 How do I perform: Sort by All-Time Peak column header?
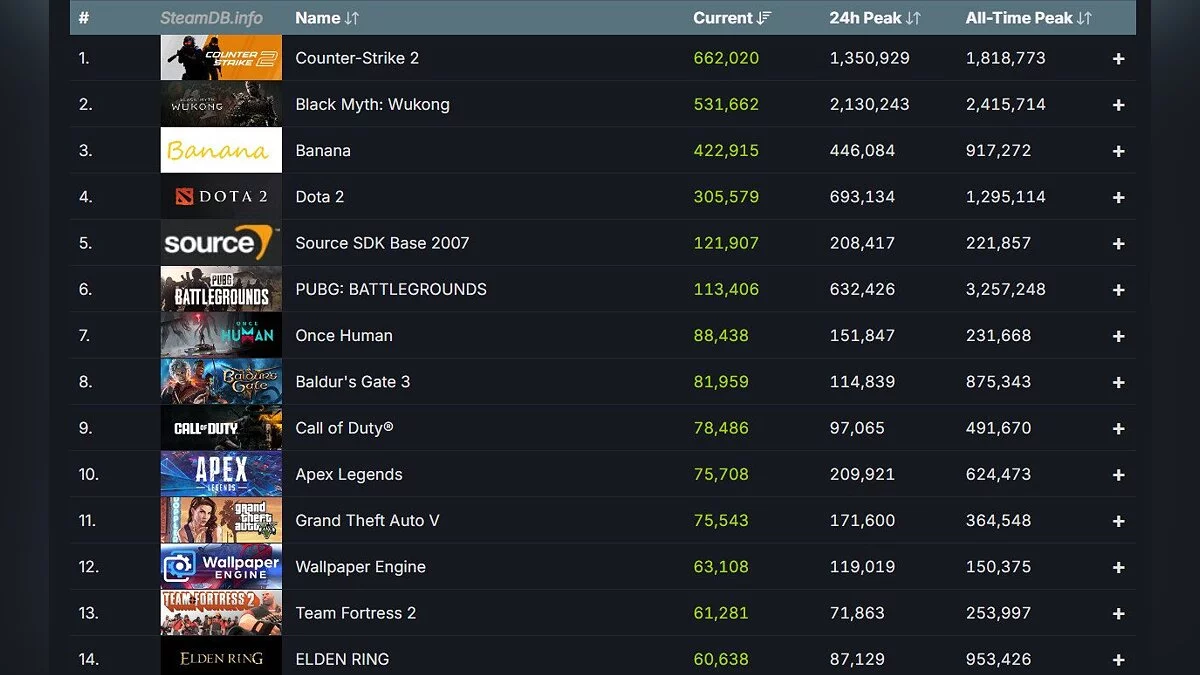tap(1028, 18)
